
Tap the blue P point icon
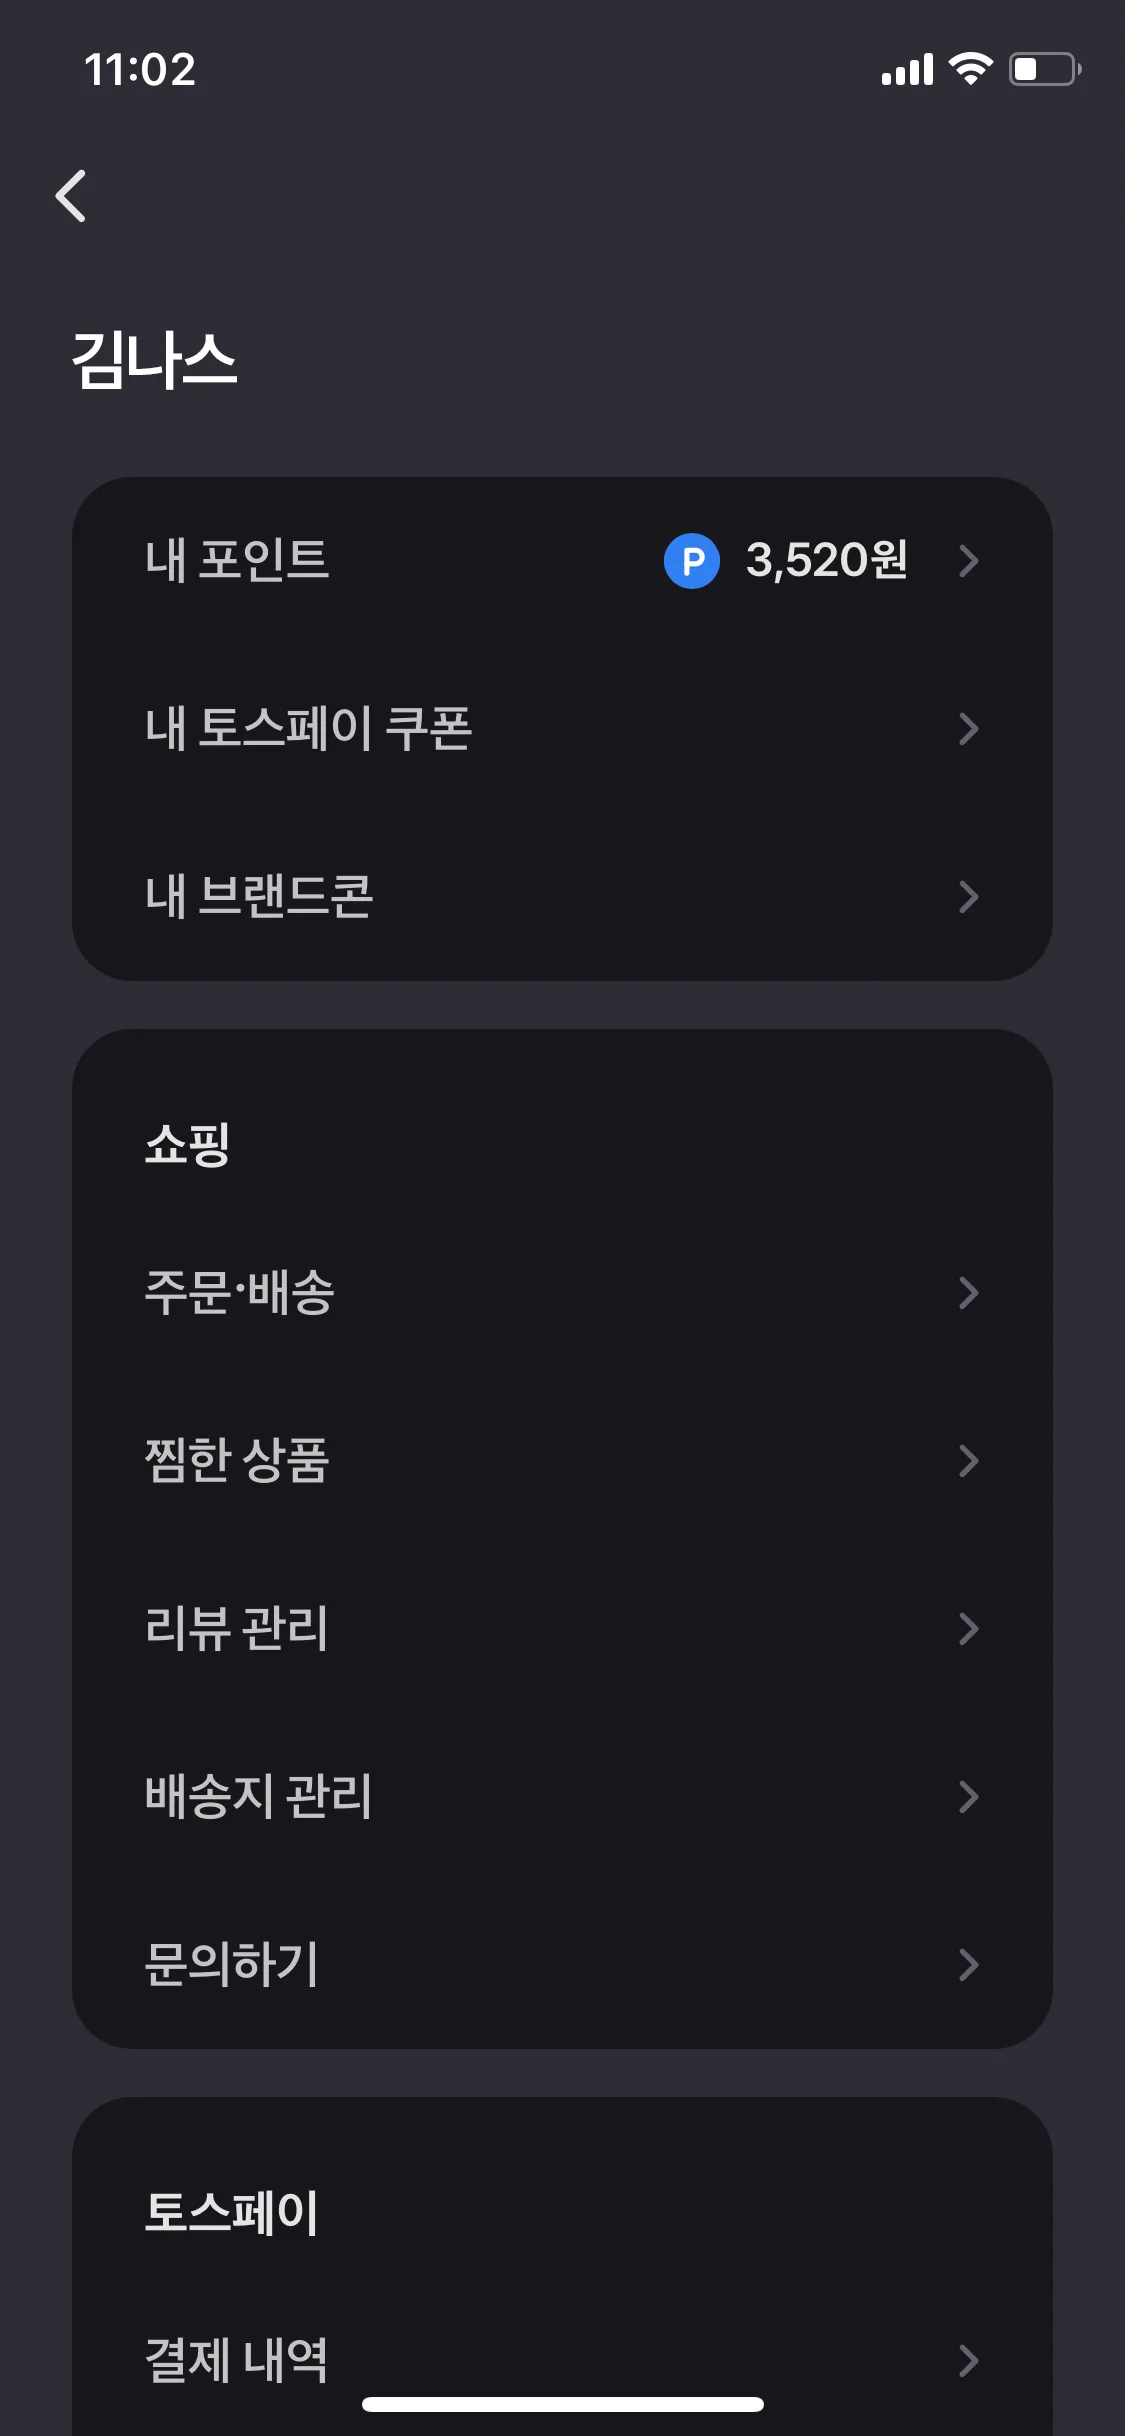(692, 561)
